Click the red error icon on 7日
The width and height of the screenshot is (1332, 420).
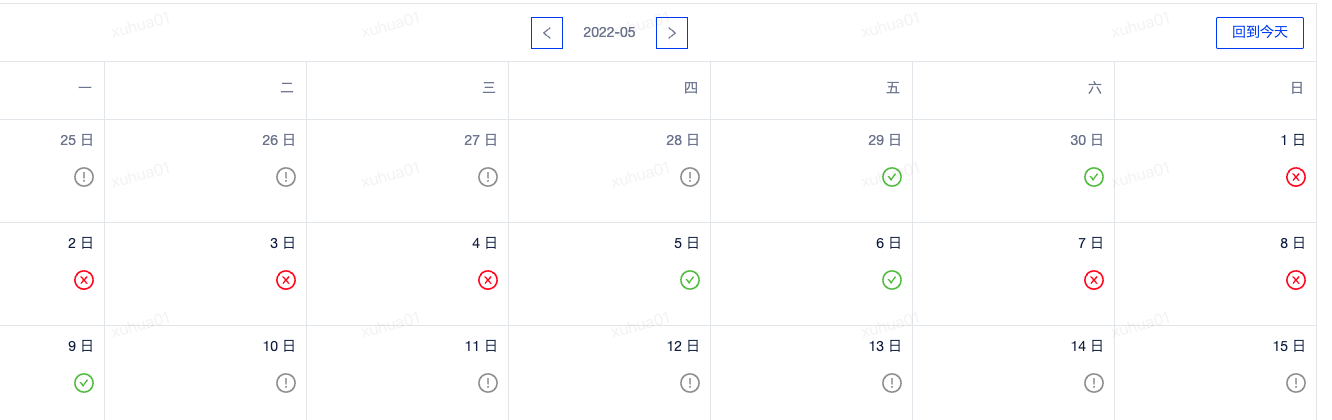[1094, 280]
